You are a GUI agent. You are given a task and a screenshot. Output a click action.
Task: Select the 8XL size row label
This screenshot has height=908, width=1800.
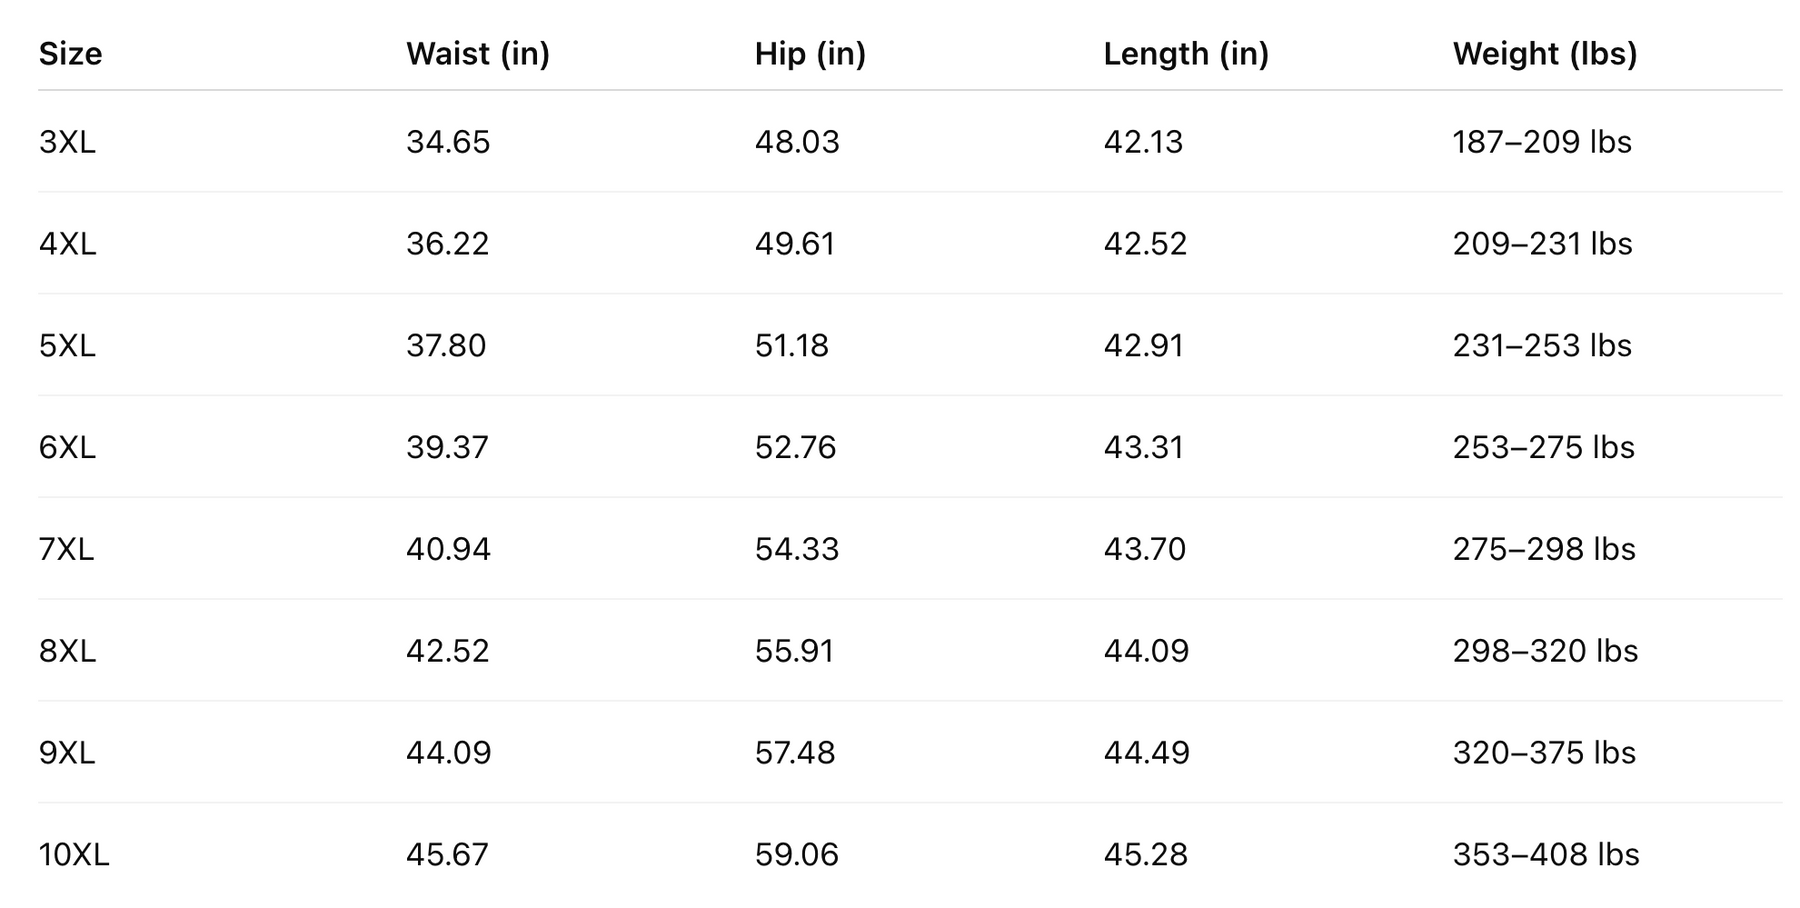click(67, 651)
